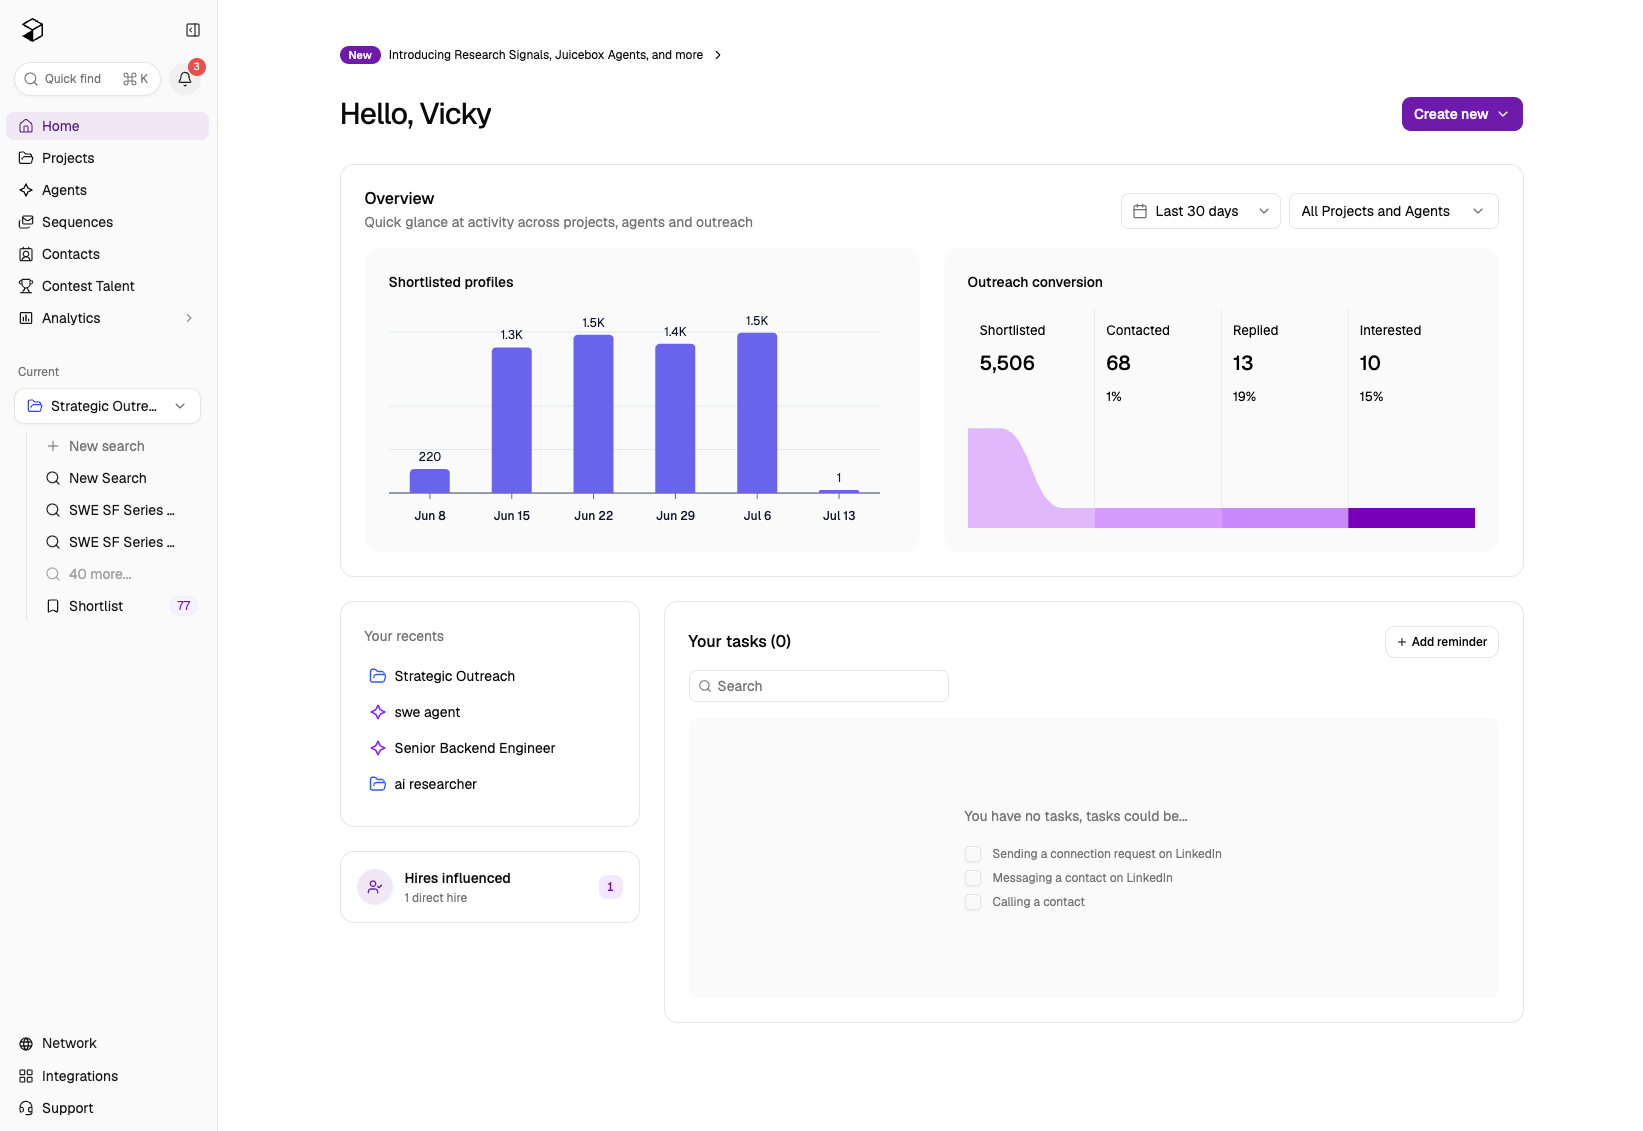Image resolution: width=1643 pixels, height=1131 pixels.
Task: Click New search under current project
Action: coord(107,446)
